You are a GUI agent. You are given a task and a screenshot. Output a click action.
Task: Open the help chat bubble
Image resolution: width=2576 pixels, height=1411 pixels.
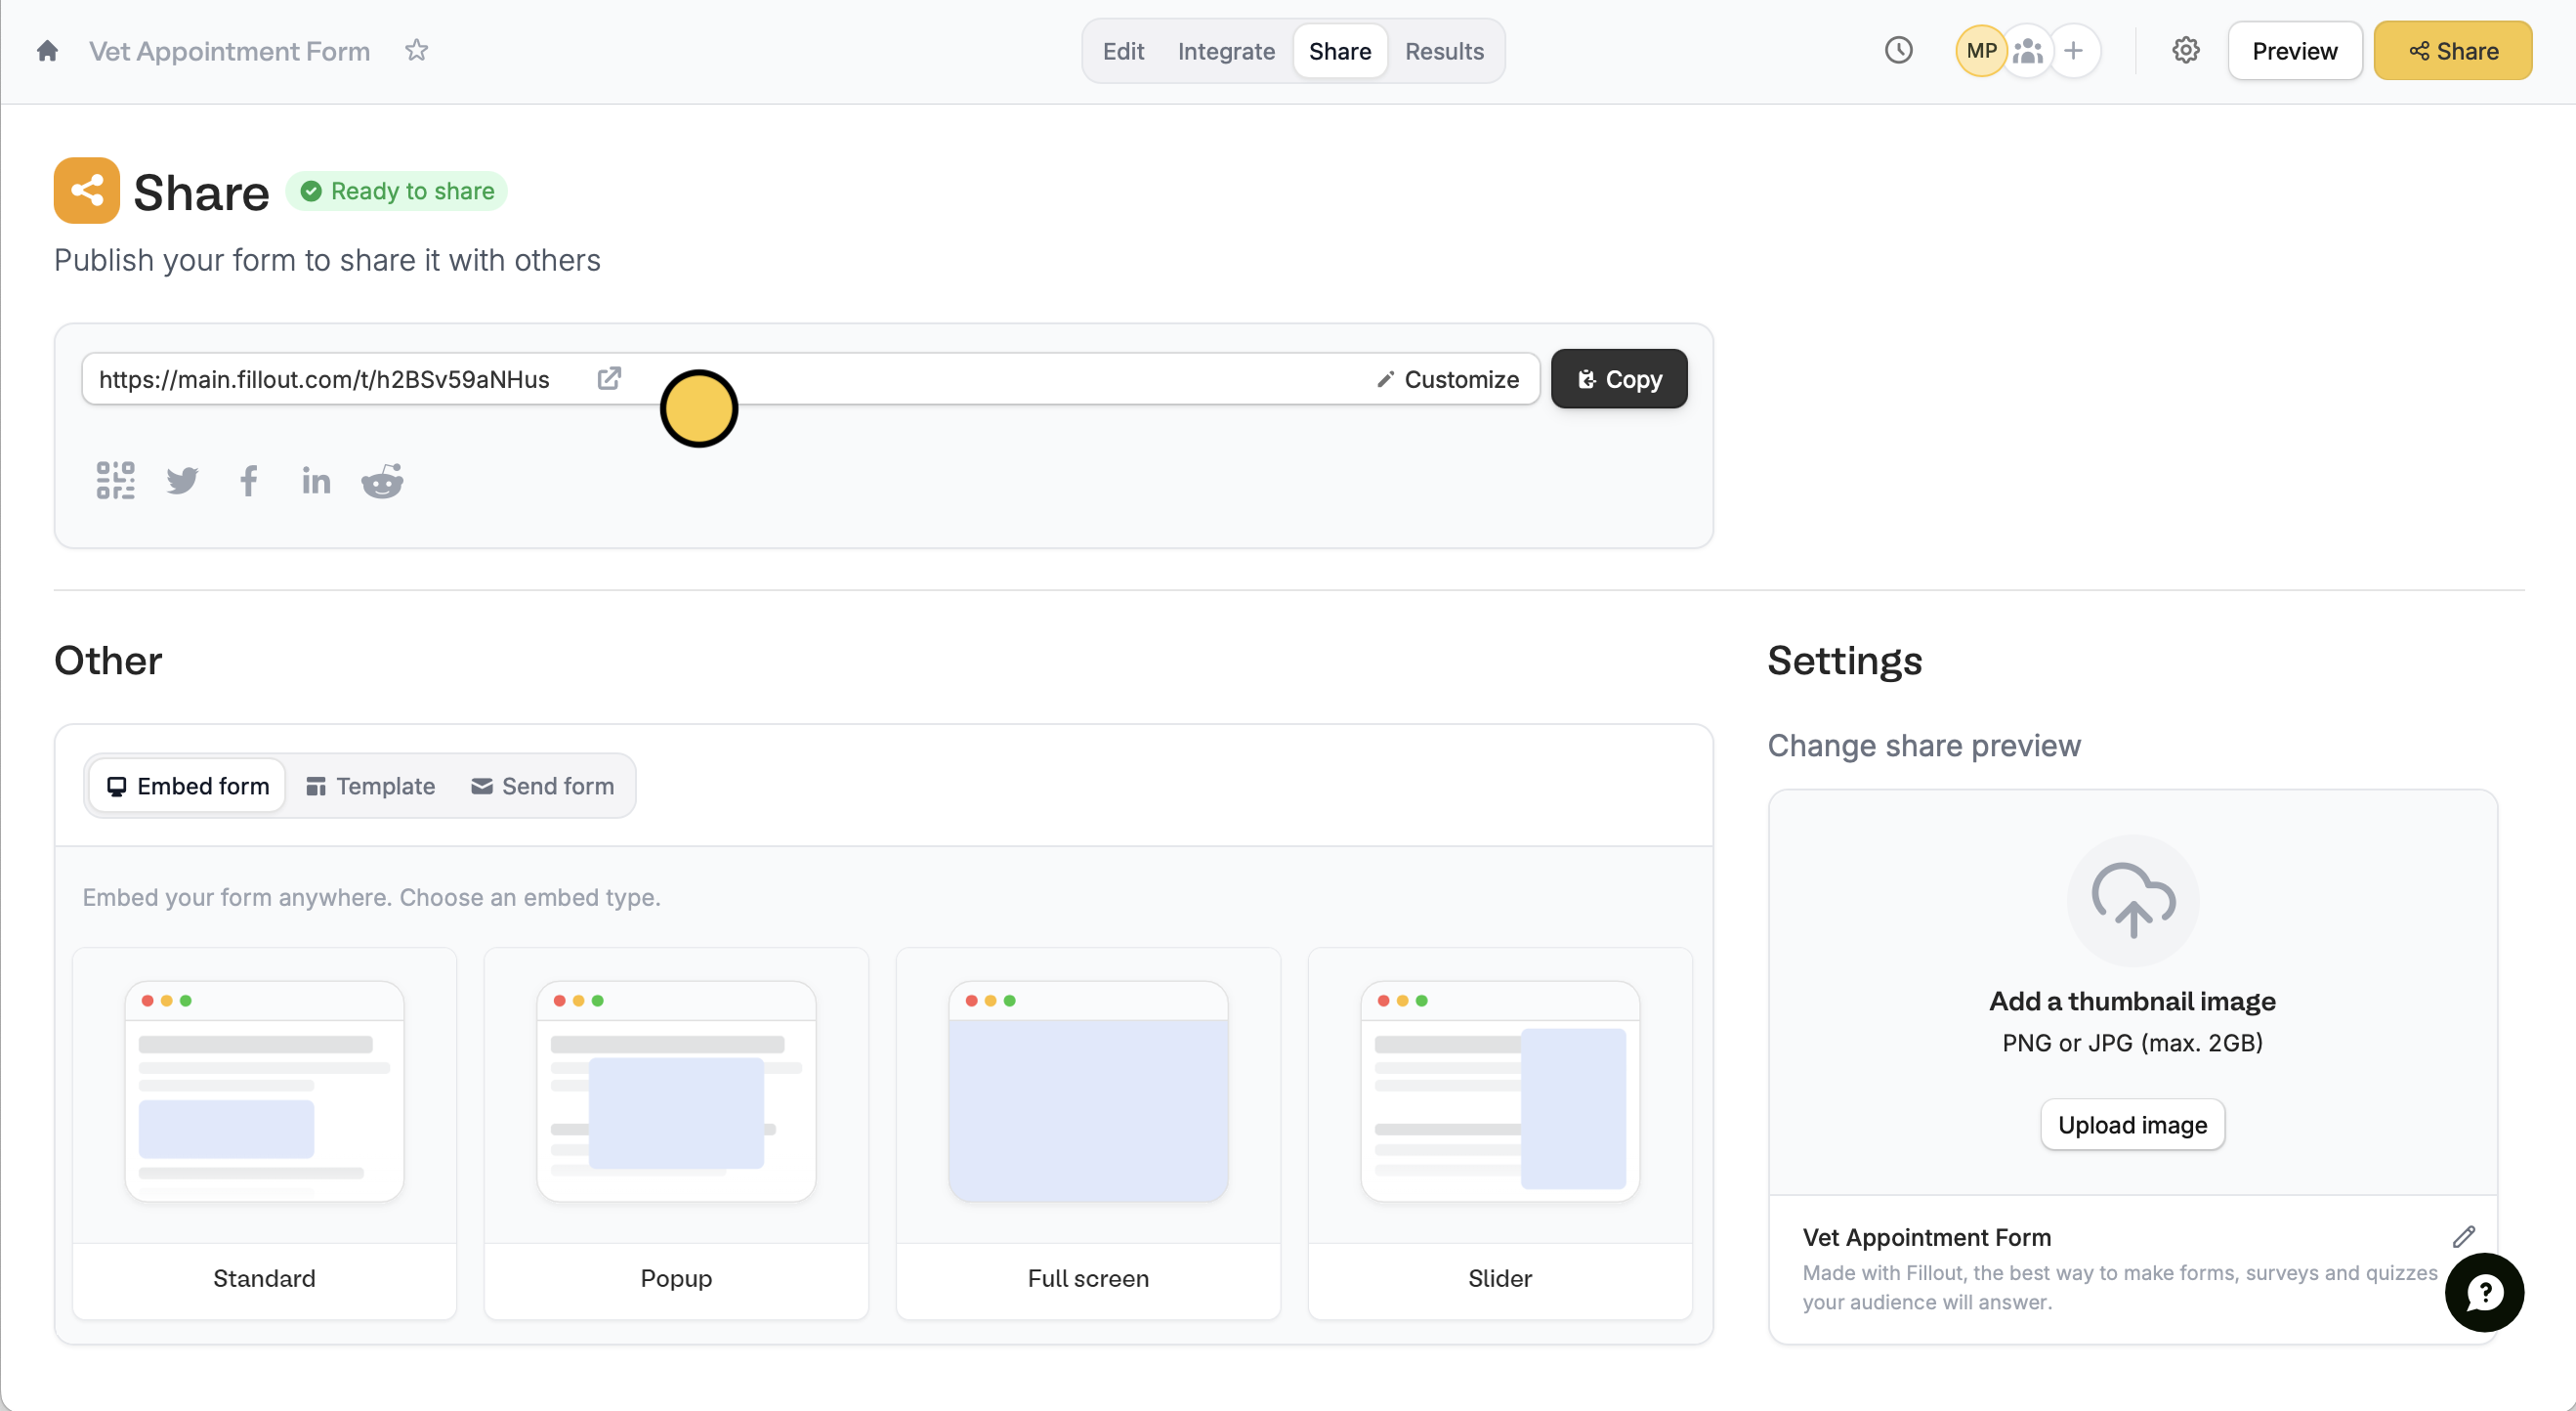(x=2484, y=1292)
